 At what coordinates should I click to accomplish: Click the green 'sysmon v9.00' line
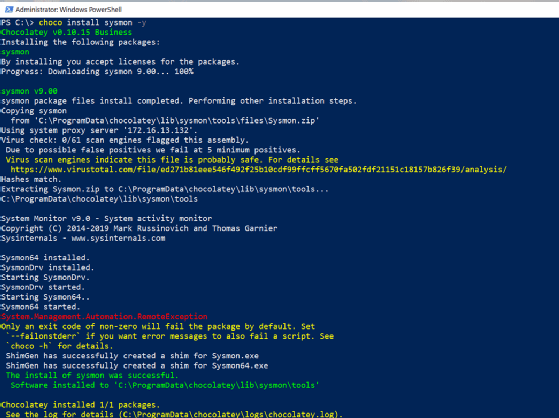point(29,91)
